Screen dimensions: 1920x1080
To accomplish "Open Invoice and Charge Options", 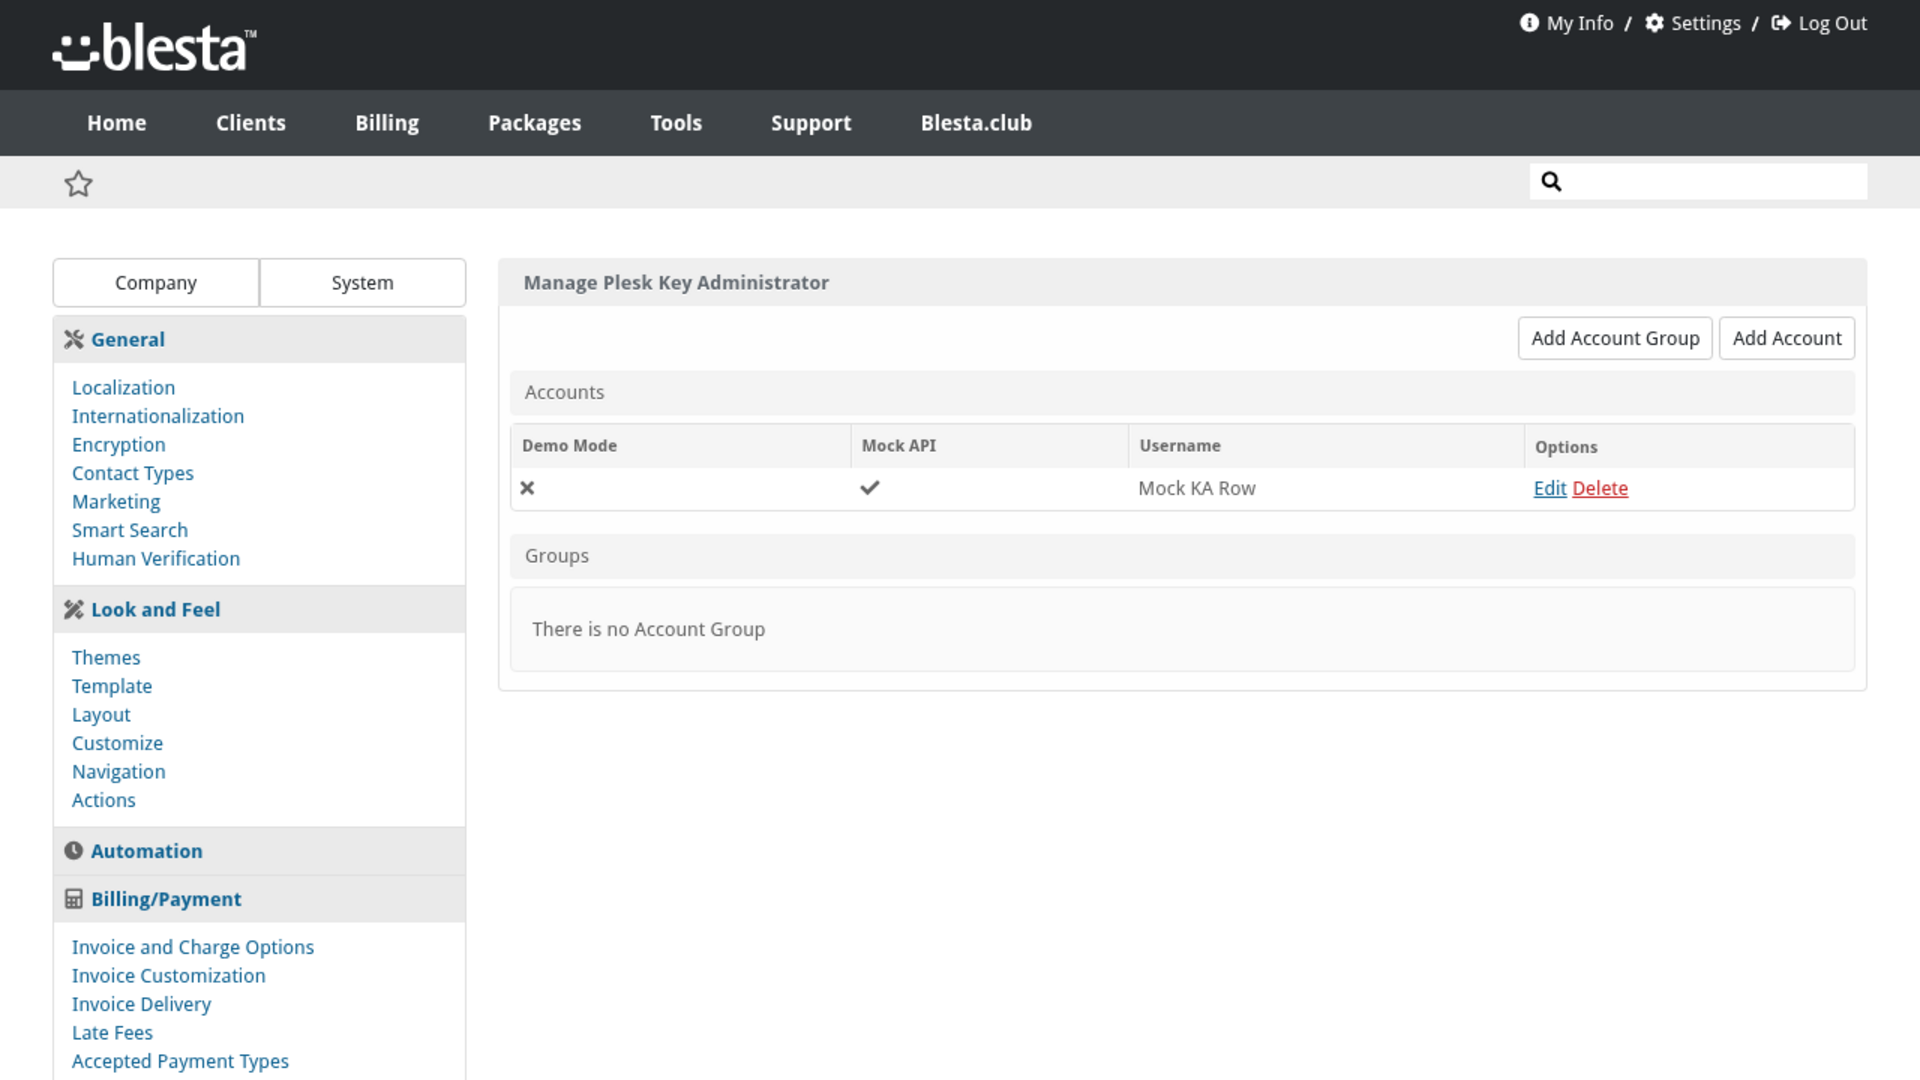I will 193,947.
